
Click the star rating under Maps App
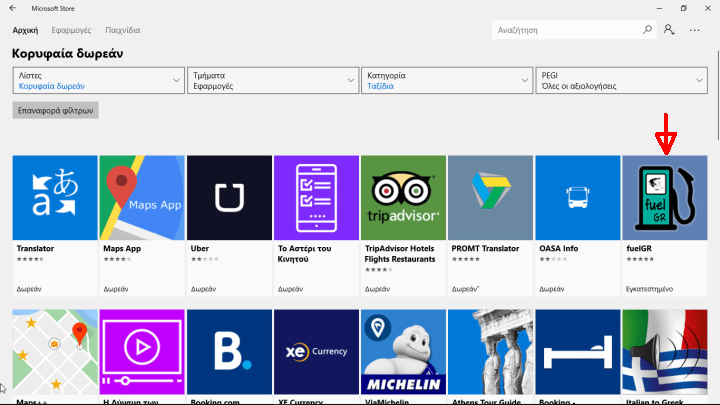(117, 259)
